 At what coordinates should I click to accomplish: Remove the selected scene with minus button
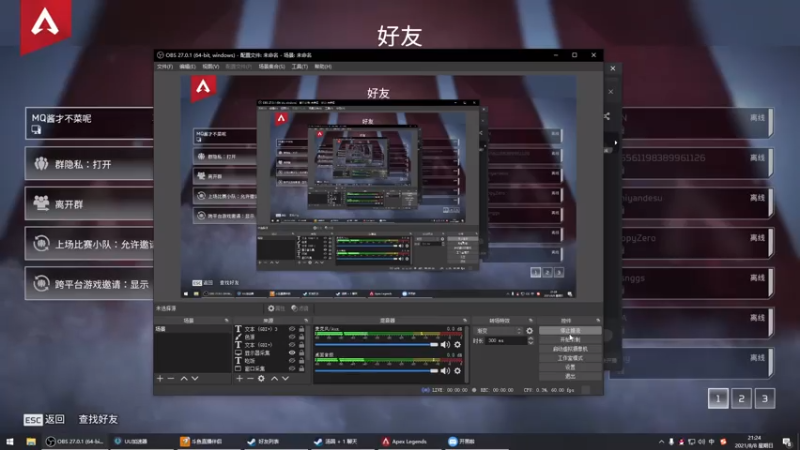[171, 379]
